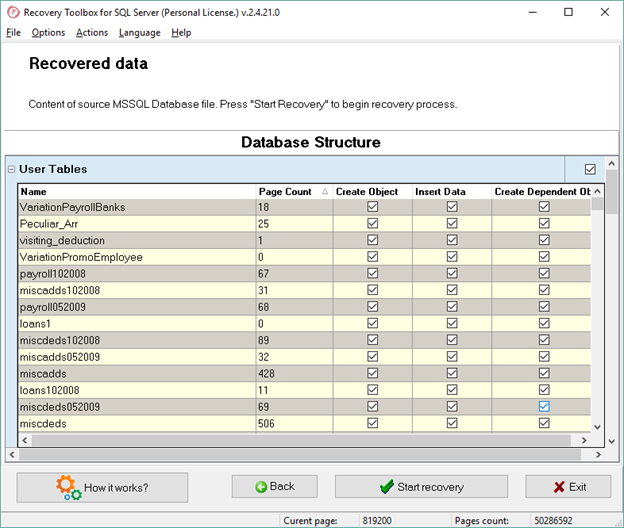Image resolution: width=624 pixels, height=528 pixels.
Task: Select the payroll102008 table name
Action: click(x=53, y=274)
